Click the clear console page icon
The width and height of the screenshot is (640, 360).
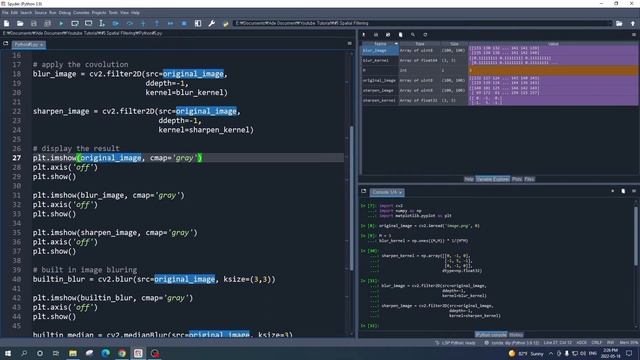click(x=623, y=191)
